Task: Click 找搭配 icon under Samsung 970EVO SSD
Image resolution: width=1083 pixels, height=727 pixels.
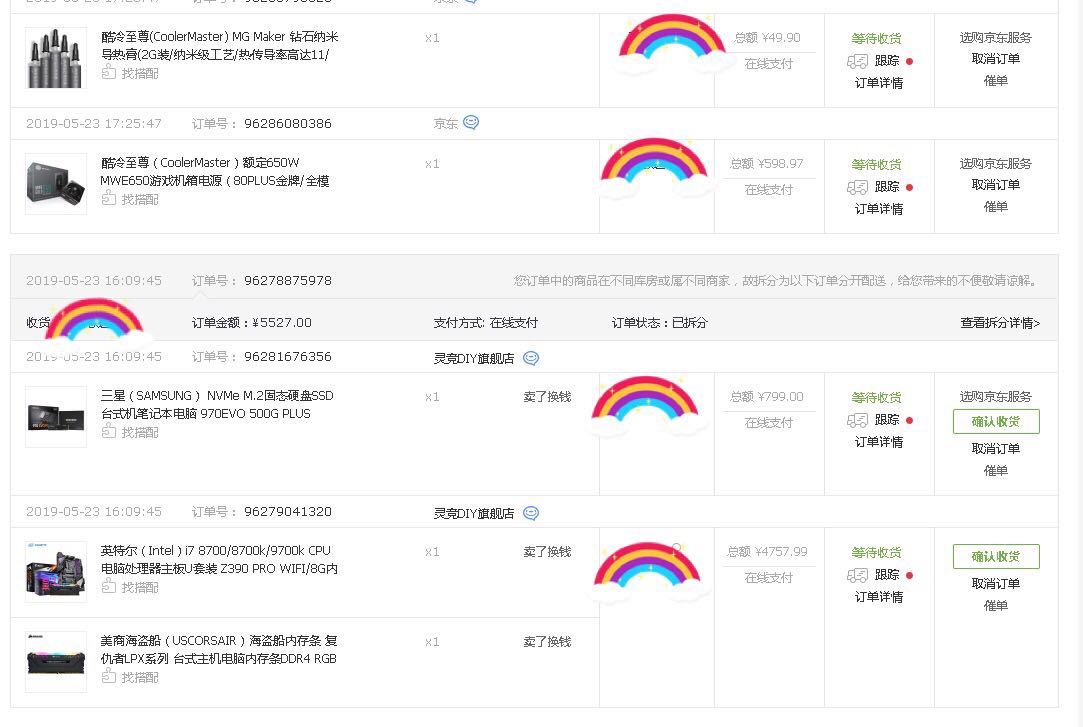Action: 108,432
